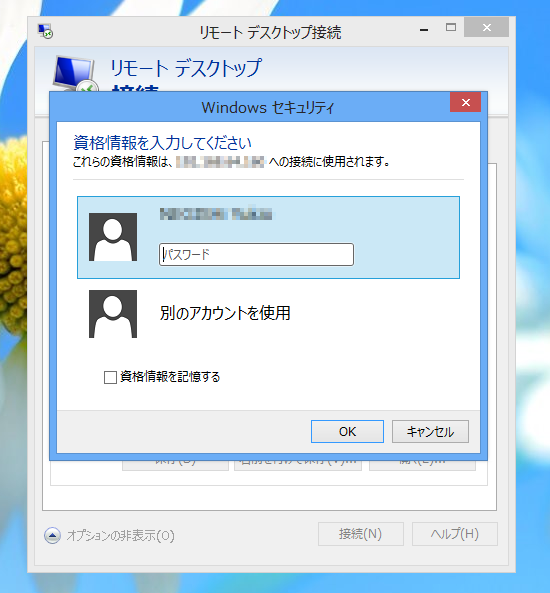Select the blurred username account tile
Viewport: 550px width, 593px height.
click(269, 238)
